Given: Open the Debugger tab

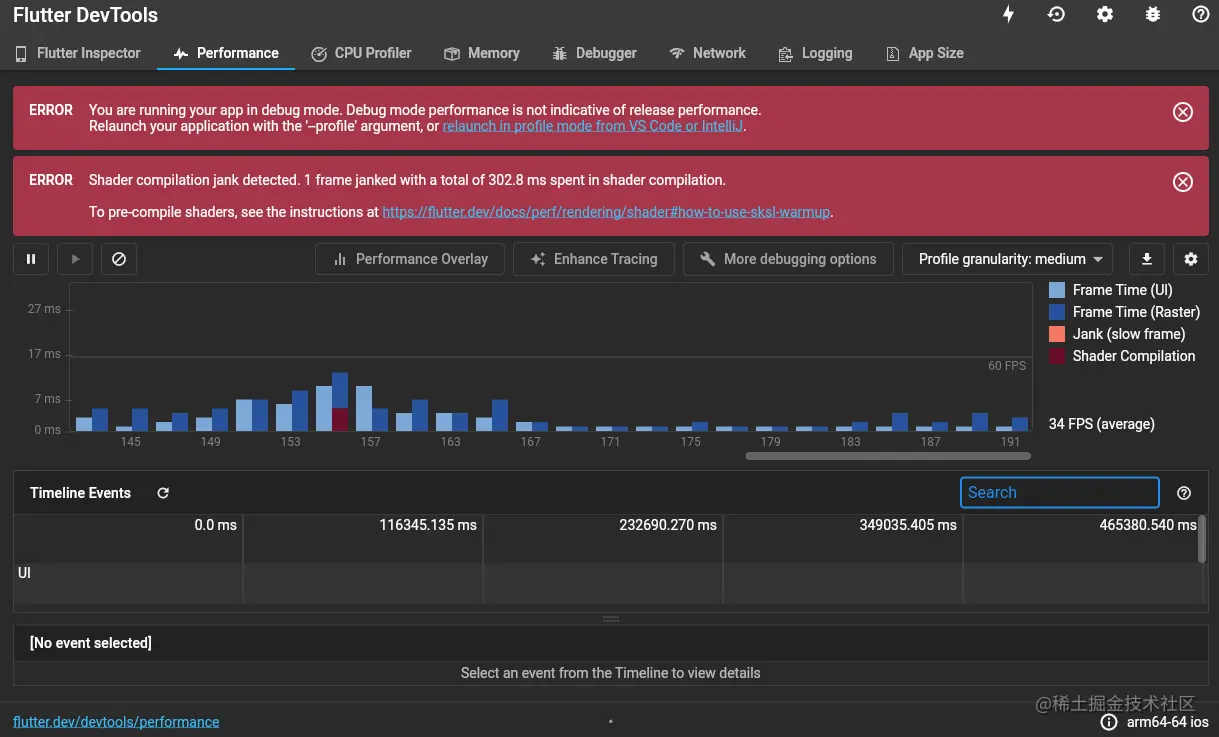Looking at the screenshot, I should point(593,53).
